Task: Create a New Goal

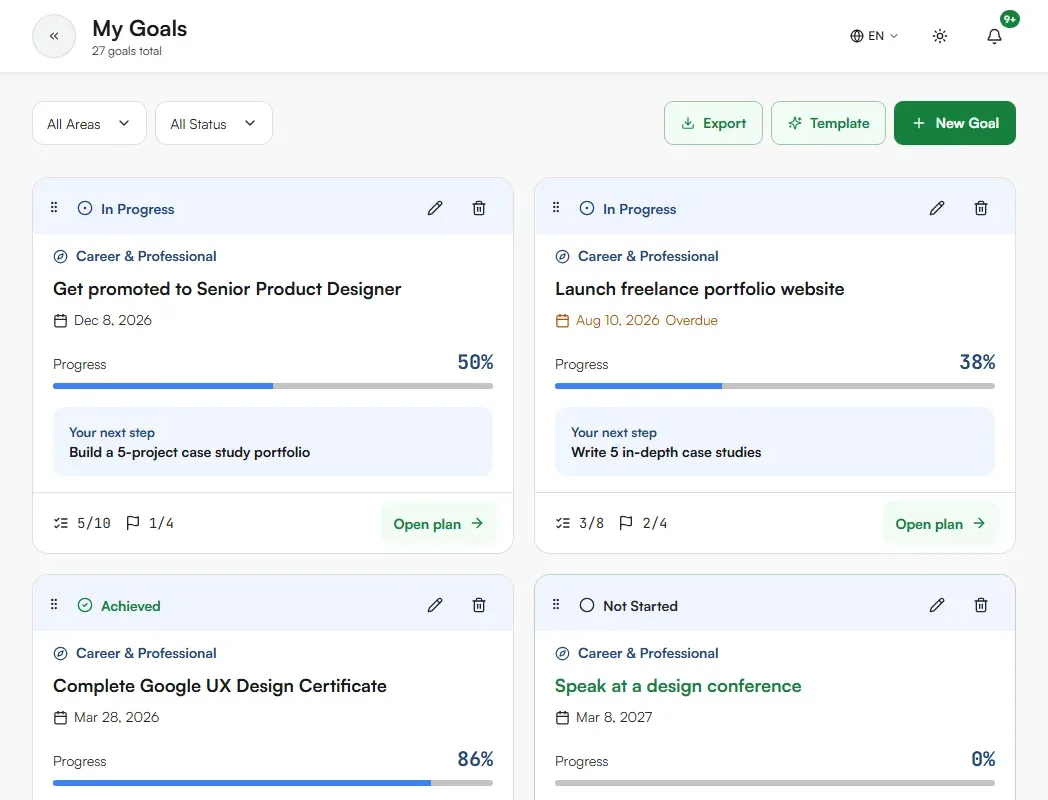Action: (954, 123)
